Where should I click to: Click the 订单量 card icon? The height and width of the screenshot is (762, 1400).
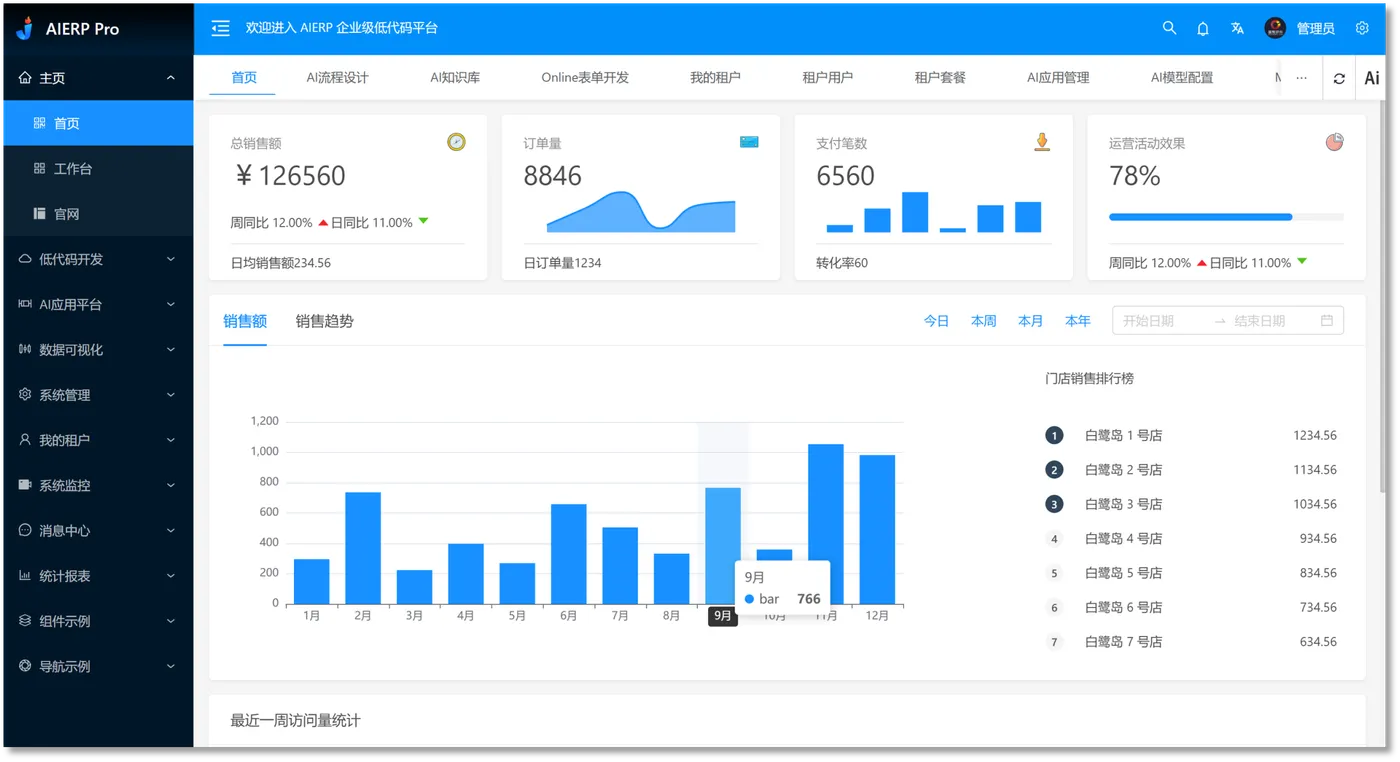[x=749, y=142]
